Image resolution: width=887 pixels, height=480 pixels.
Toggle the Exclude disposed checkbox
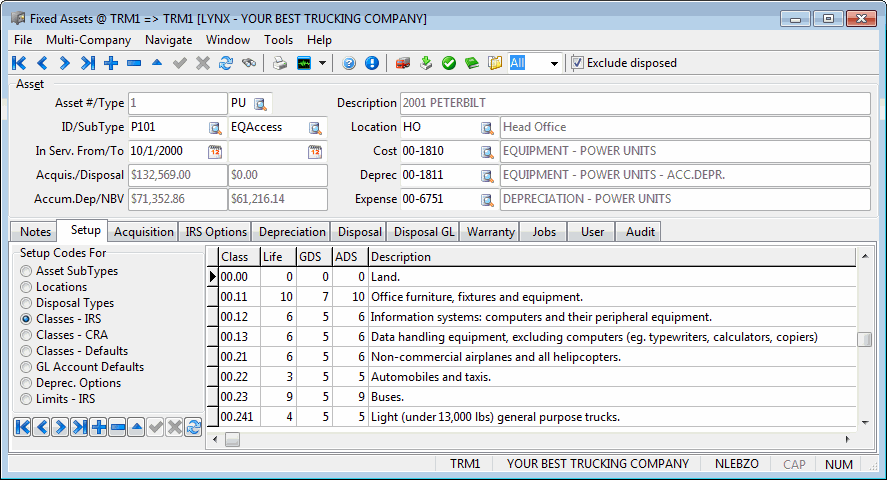(578, 63)
